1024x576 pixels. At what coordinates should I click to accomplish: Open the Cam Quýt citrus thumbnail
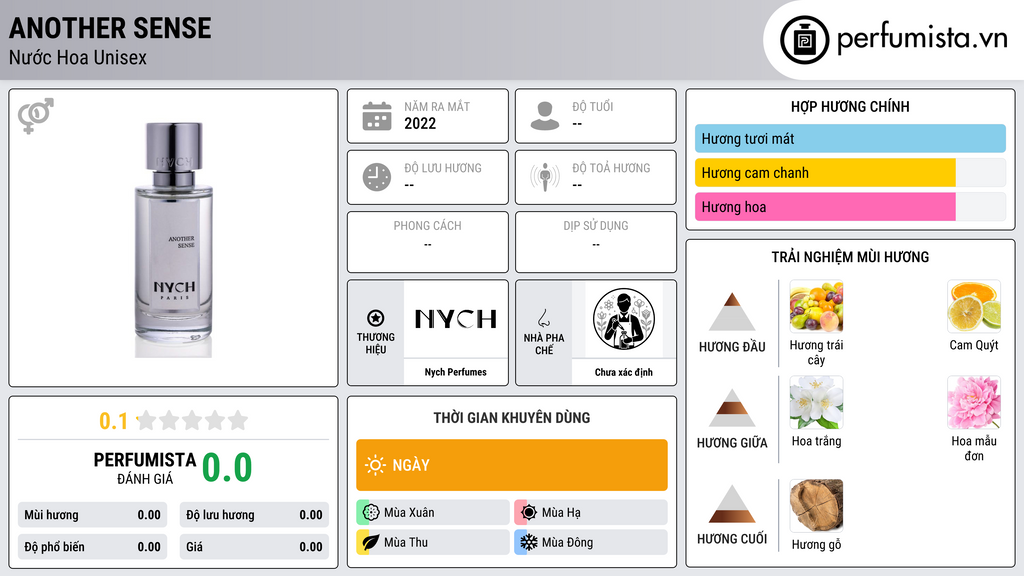tap(974, 307)
